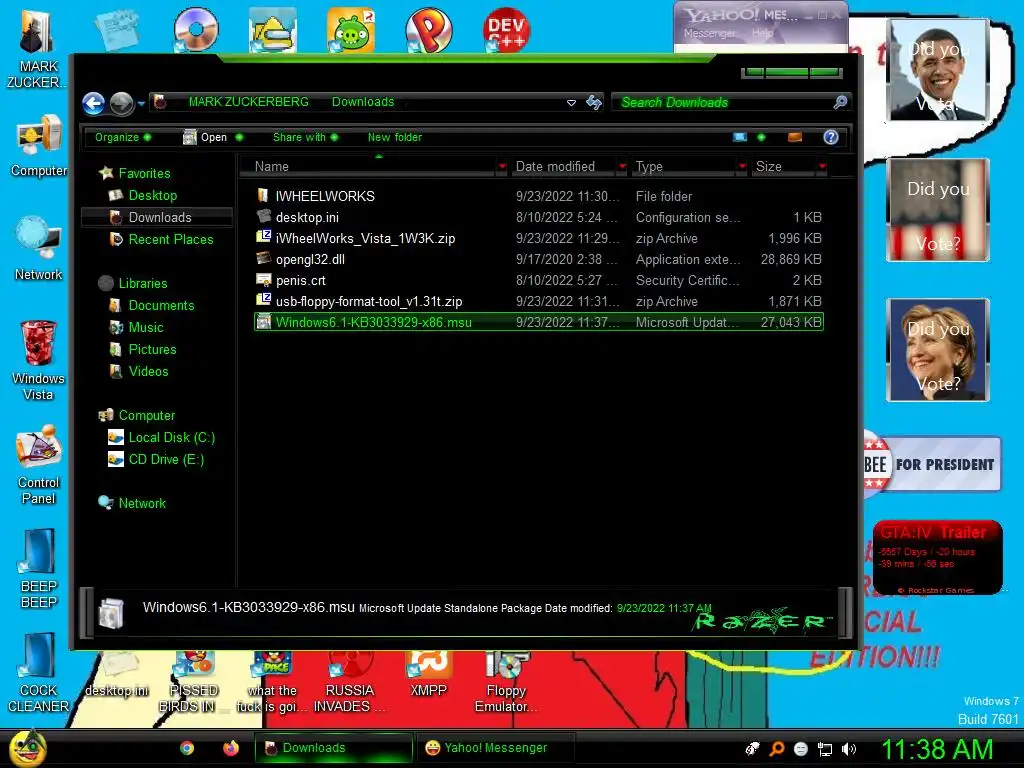The width and height of the screenshot is (1024, 768).
Task: Select the usb-floppy-format-tool_v1.31t.zip file
Action: (539, 300)
